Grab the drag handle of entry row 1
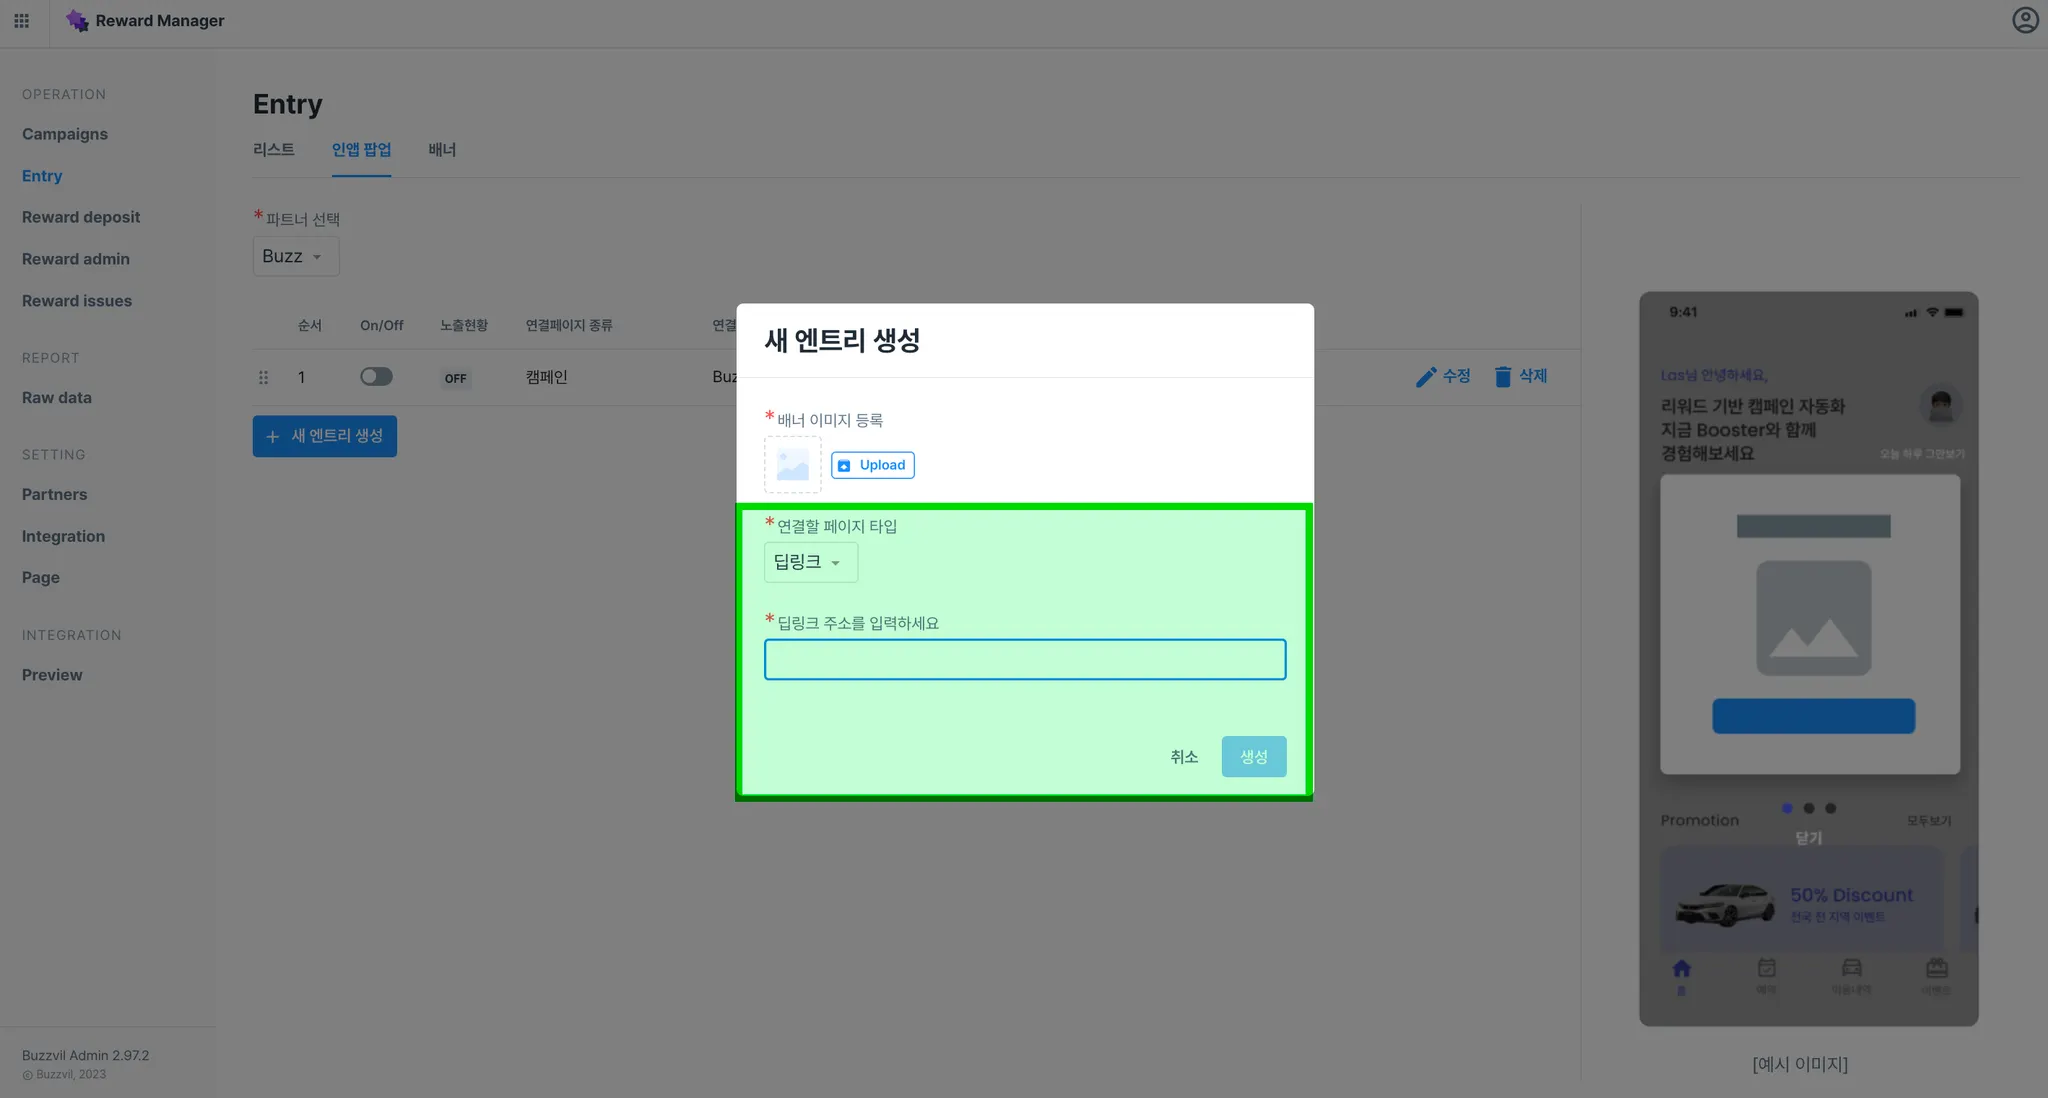The width and height of the screenshot is (2048, 1098). coord(263,378)
